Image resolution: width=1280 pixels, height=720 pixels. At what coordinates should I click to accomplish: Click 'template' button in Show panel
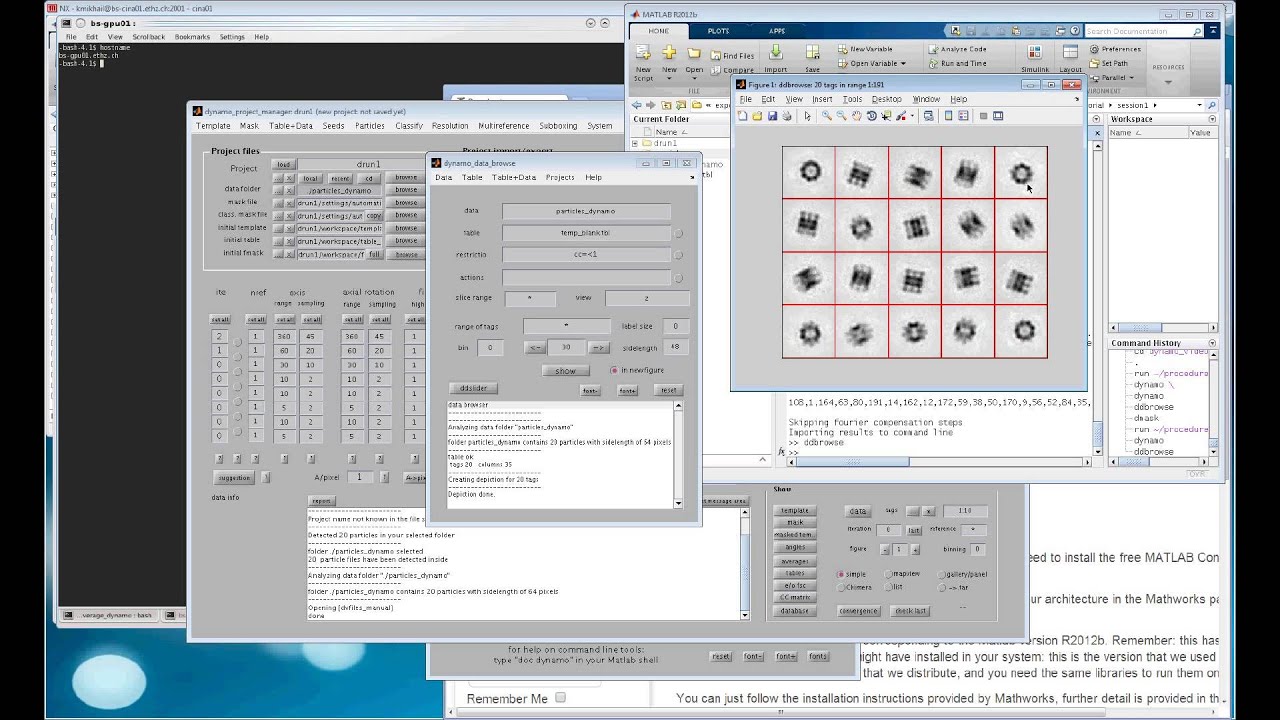pos(795,510)
